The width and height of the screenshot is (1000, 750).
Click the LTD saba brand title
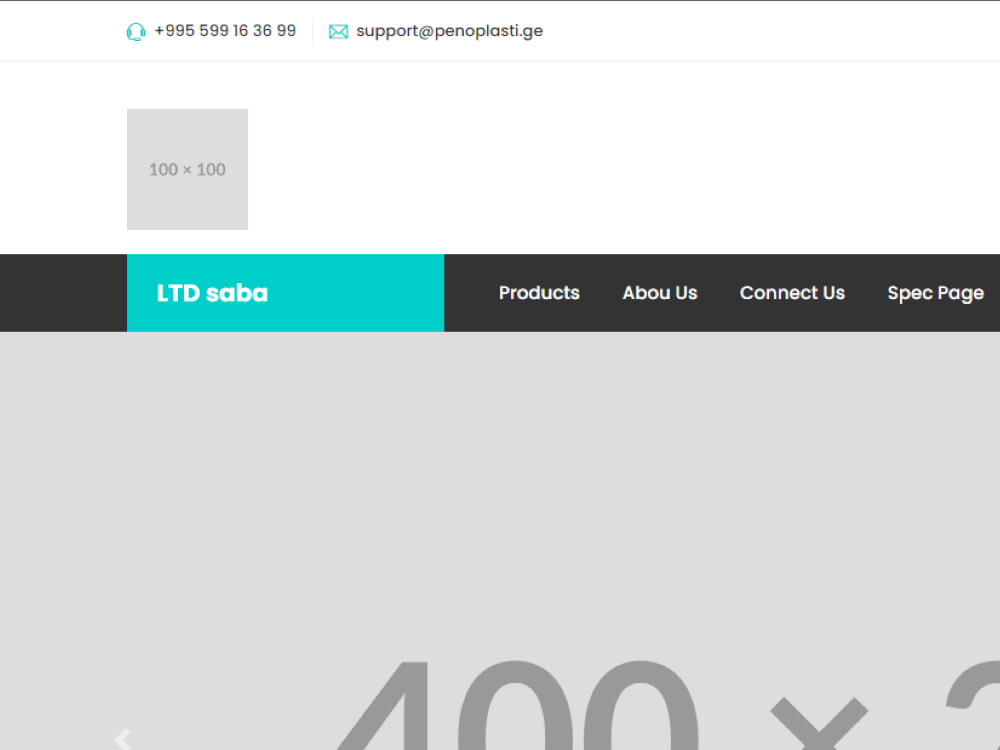coord(212,293)
